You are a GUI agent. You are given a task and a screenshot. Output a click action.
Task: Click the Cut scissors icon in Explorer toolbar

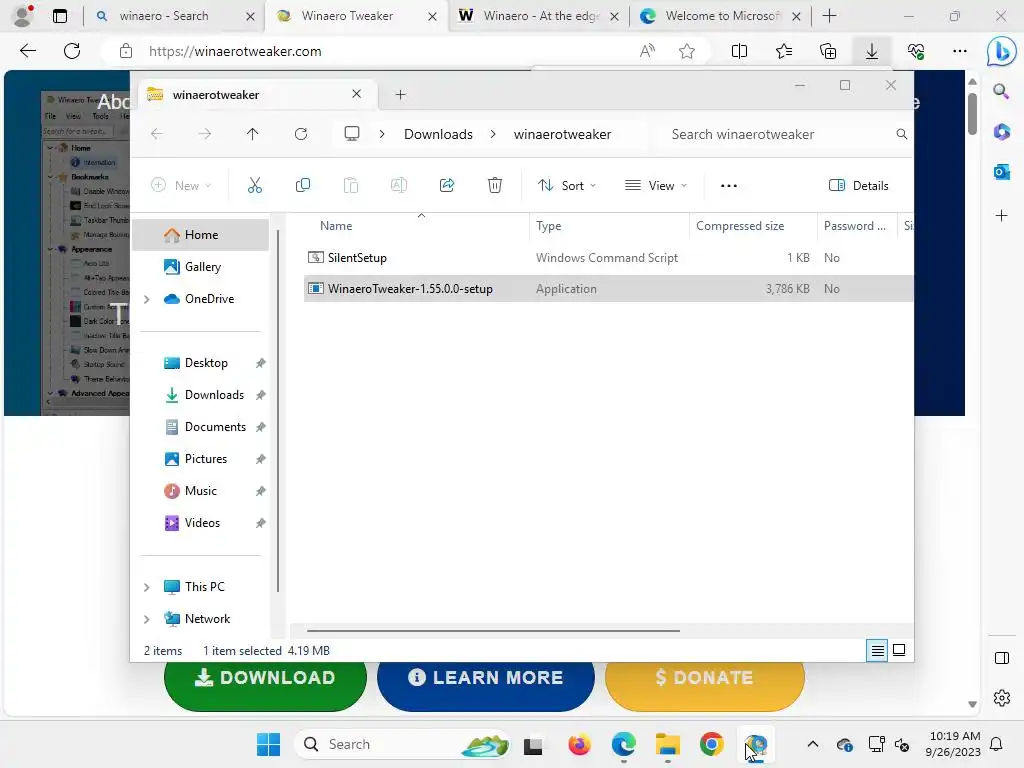pyautogui.click(x=255, y=185)
